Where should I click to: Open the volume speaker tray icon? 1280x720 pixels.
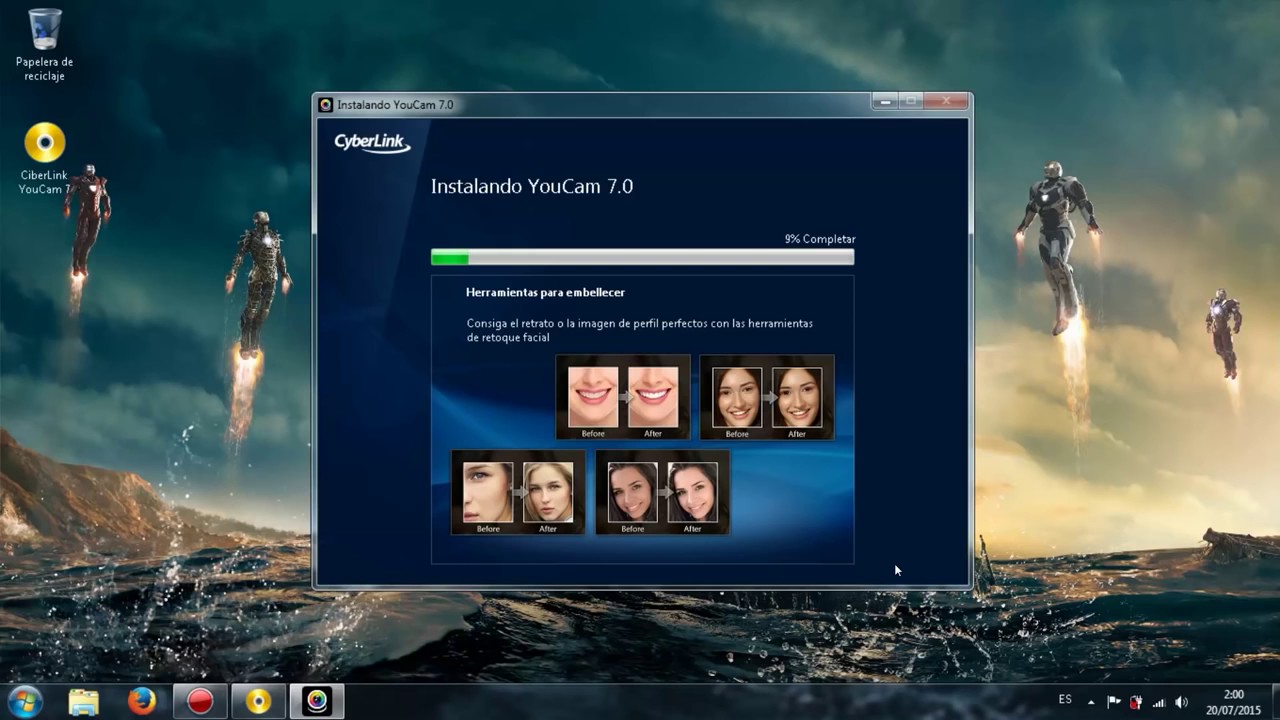pyautogui.click(x=1182, y=702)
